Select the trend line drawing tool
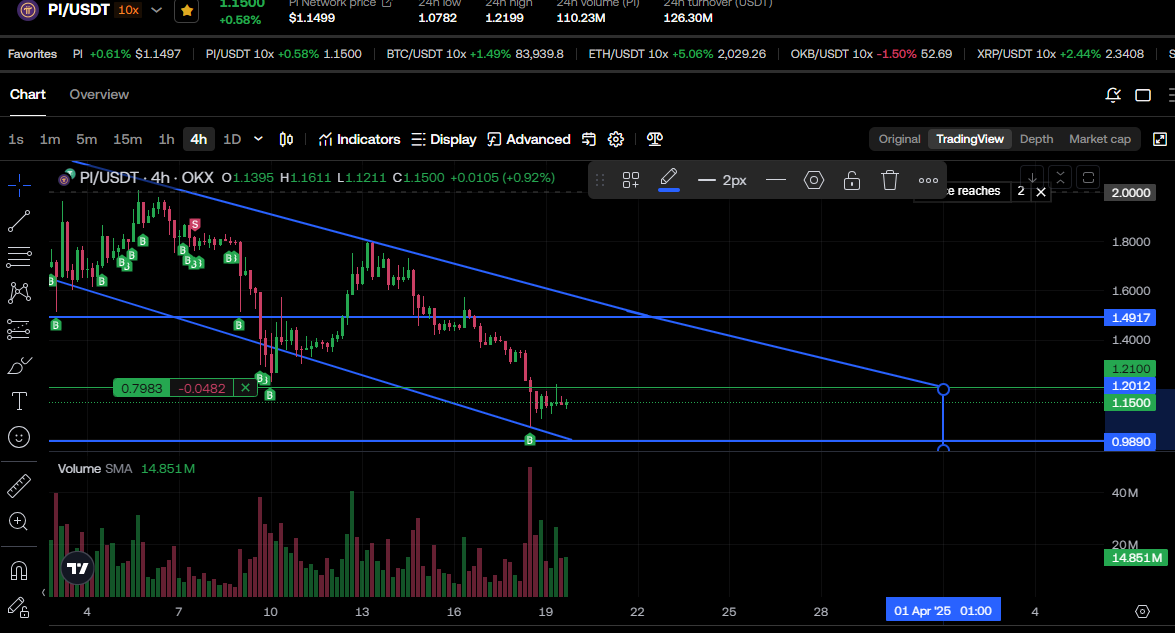This screenshot has height=633, width=1175. click(19, 221)
